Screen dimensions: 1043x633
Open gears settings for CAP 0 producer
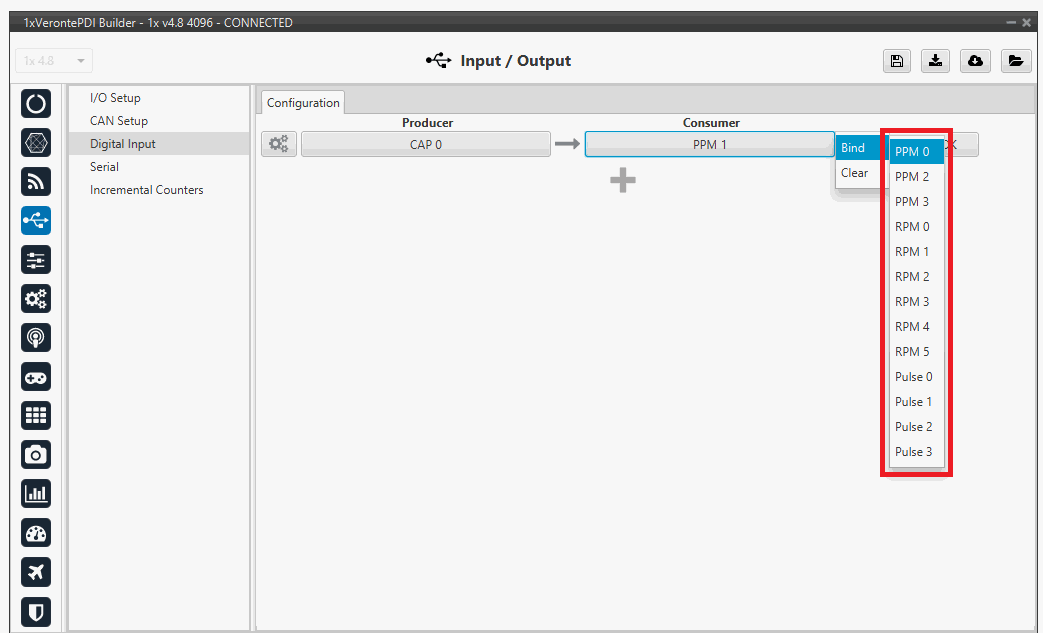pyautogui.click(x=279, y=144)
